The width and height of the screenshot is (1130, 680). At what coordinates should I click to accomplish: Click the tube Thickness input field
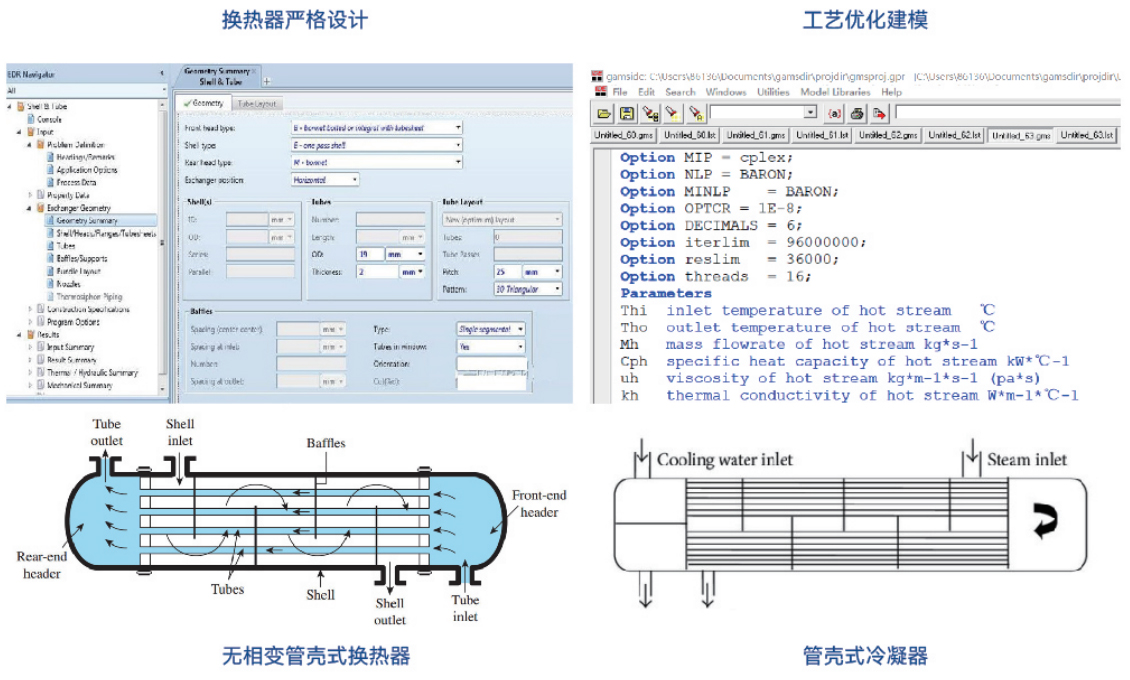pos(376,271)
